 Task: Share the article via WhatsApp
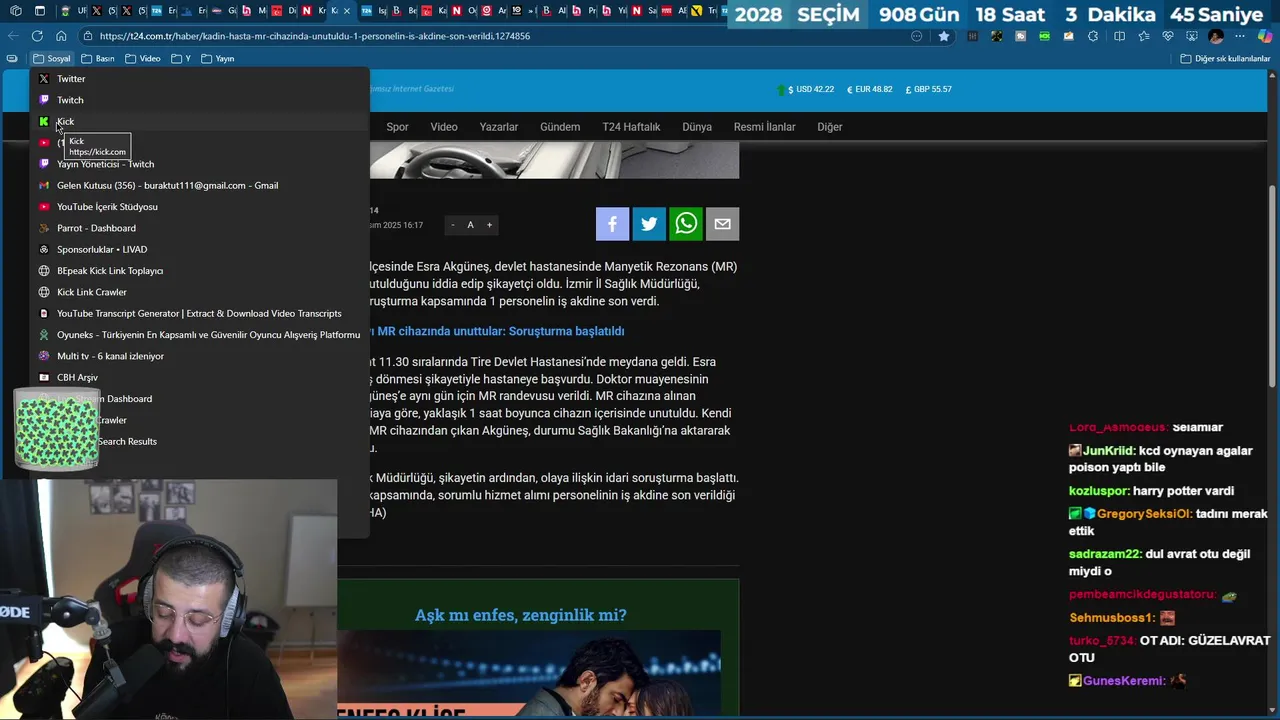[686, 224]
